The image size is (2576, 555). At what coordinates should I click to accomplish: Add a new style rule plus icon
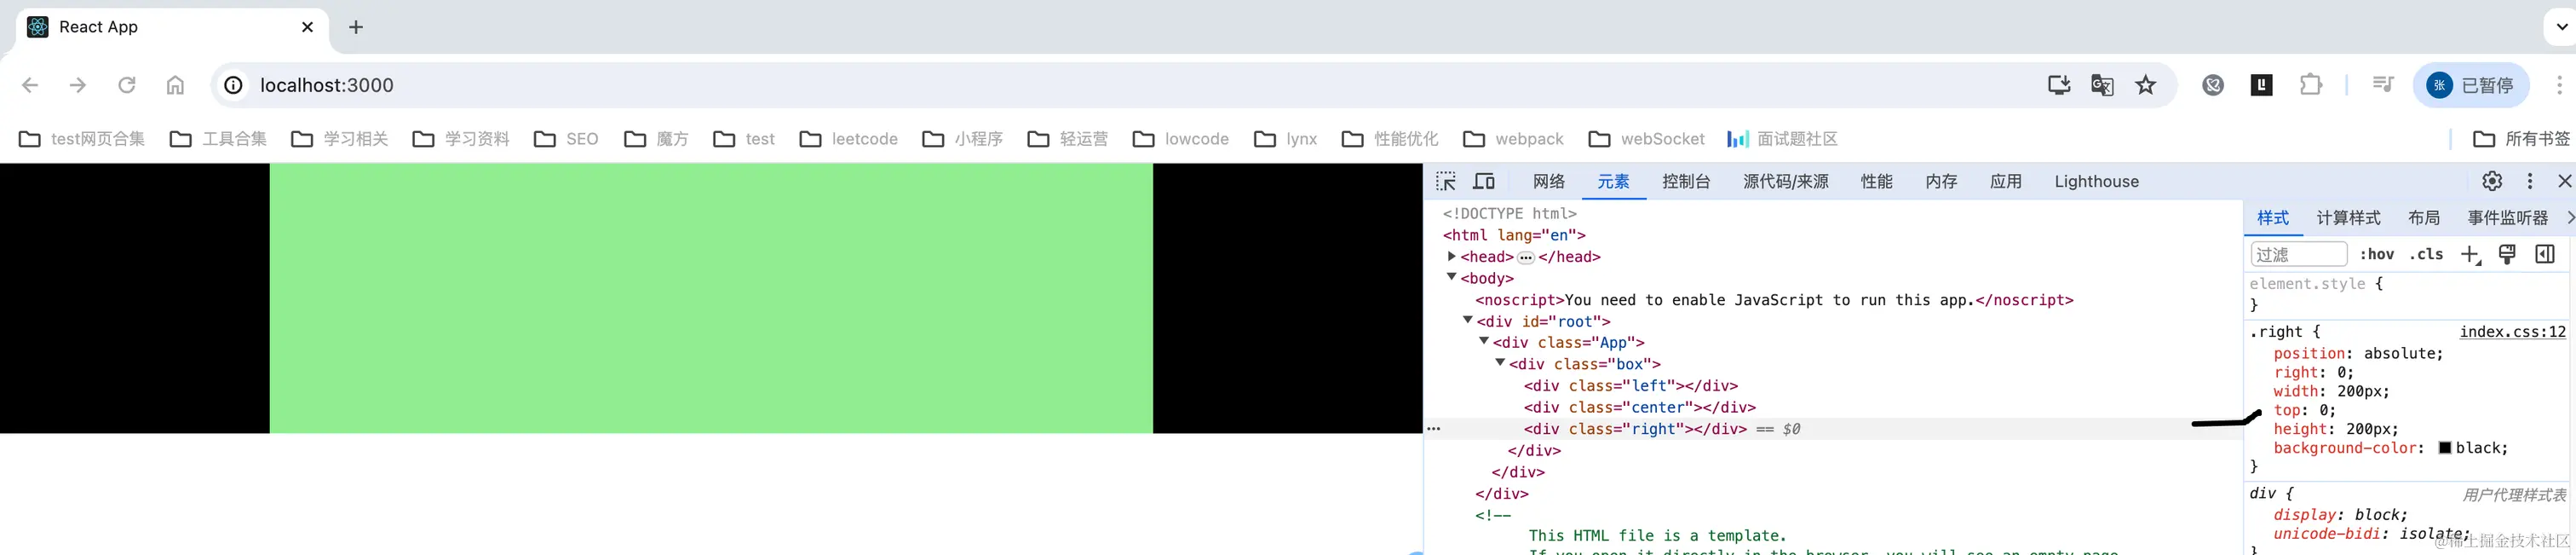tap(2470, 254)
